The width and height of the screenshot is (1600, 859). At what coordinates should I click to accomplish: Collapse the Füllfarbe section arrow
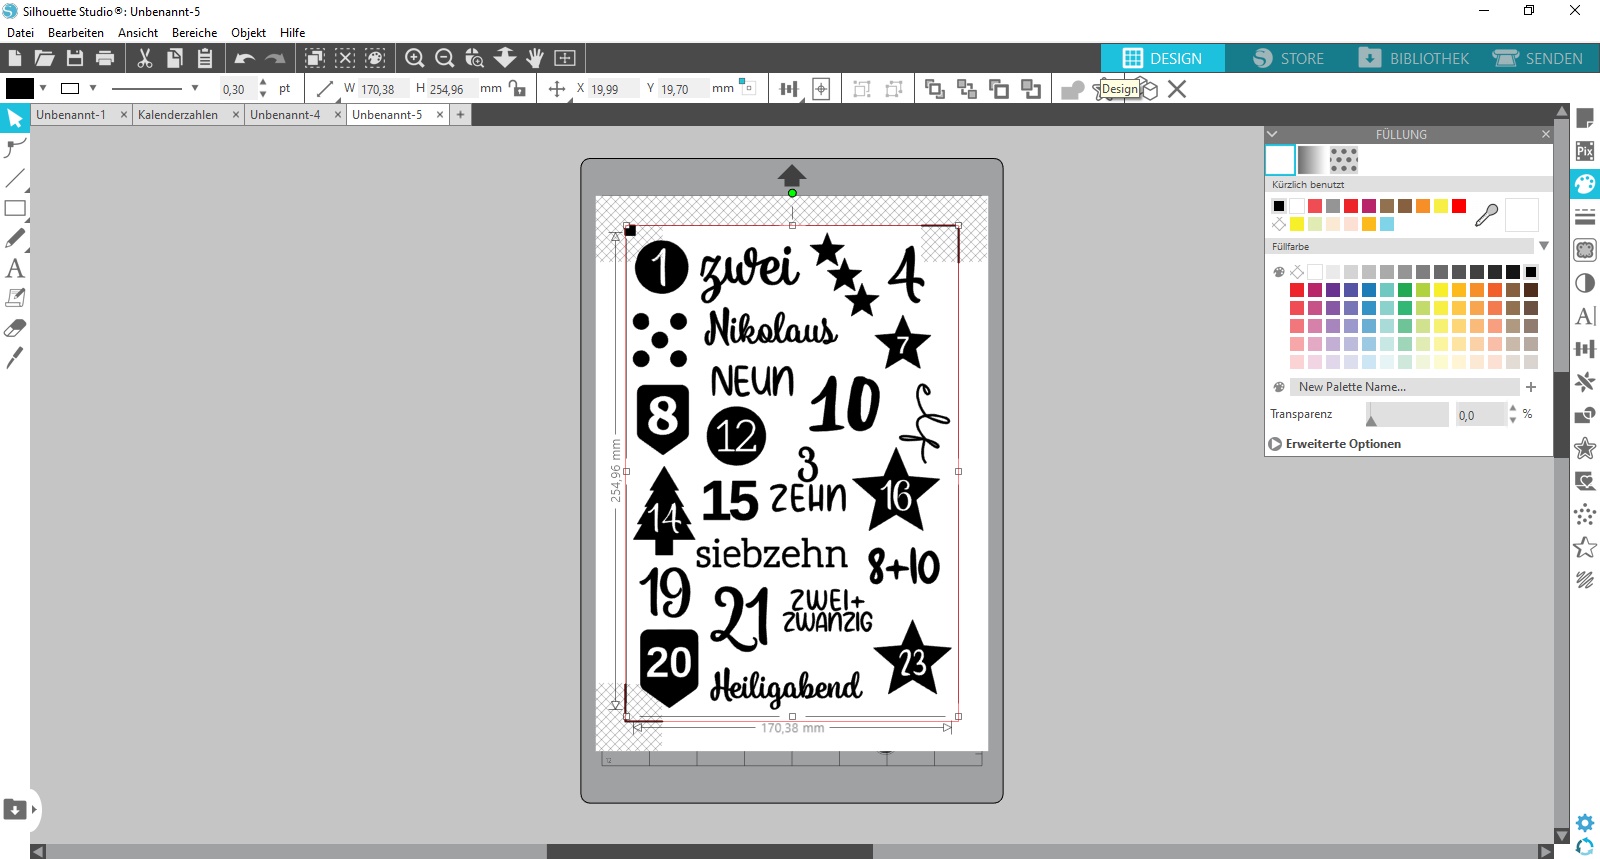click(1544, 246)
